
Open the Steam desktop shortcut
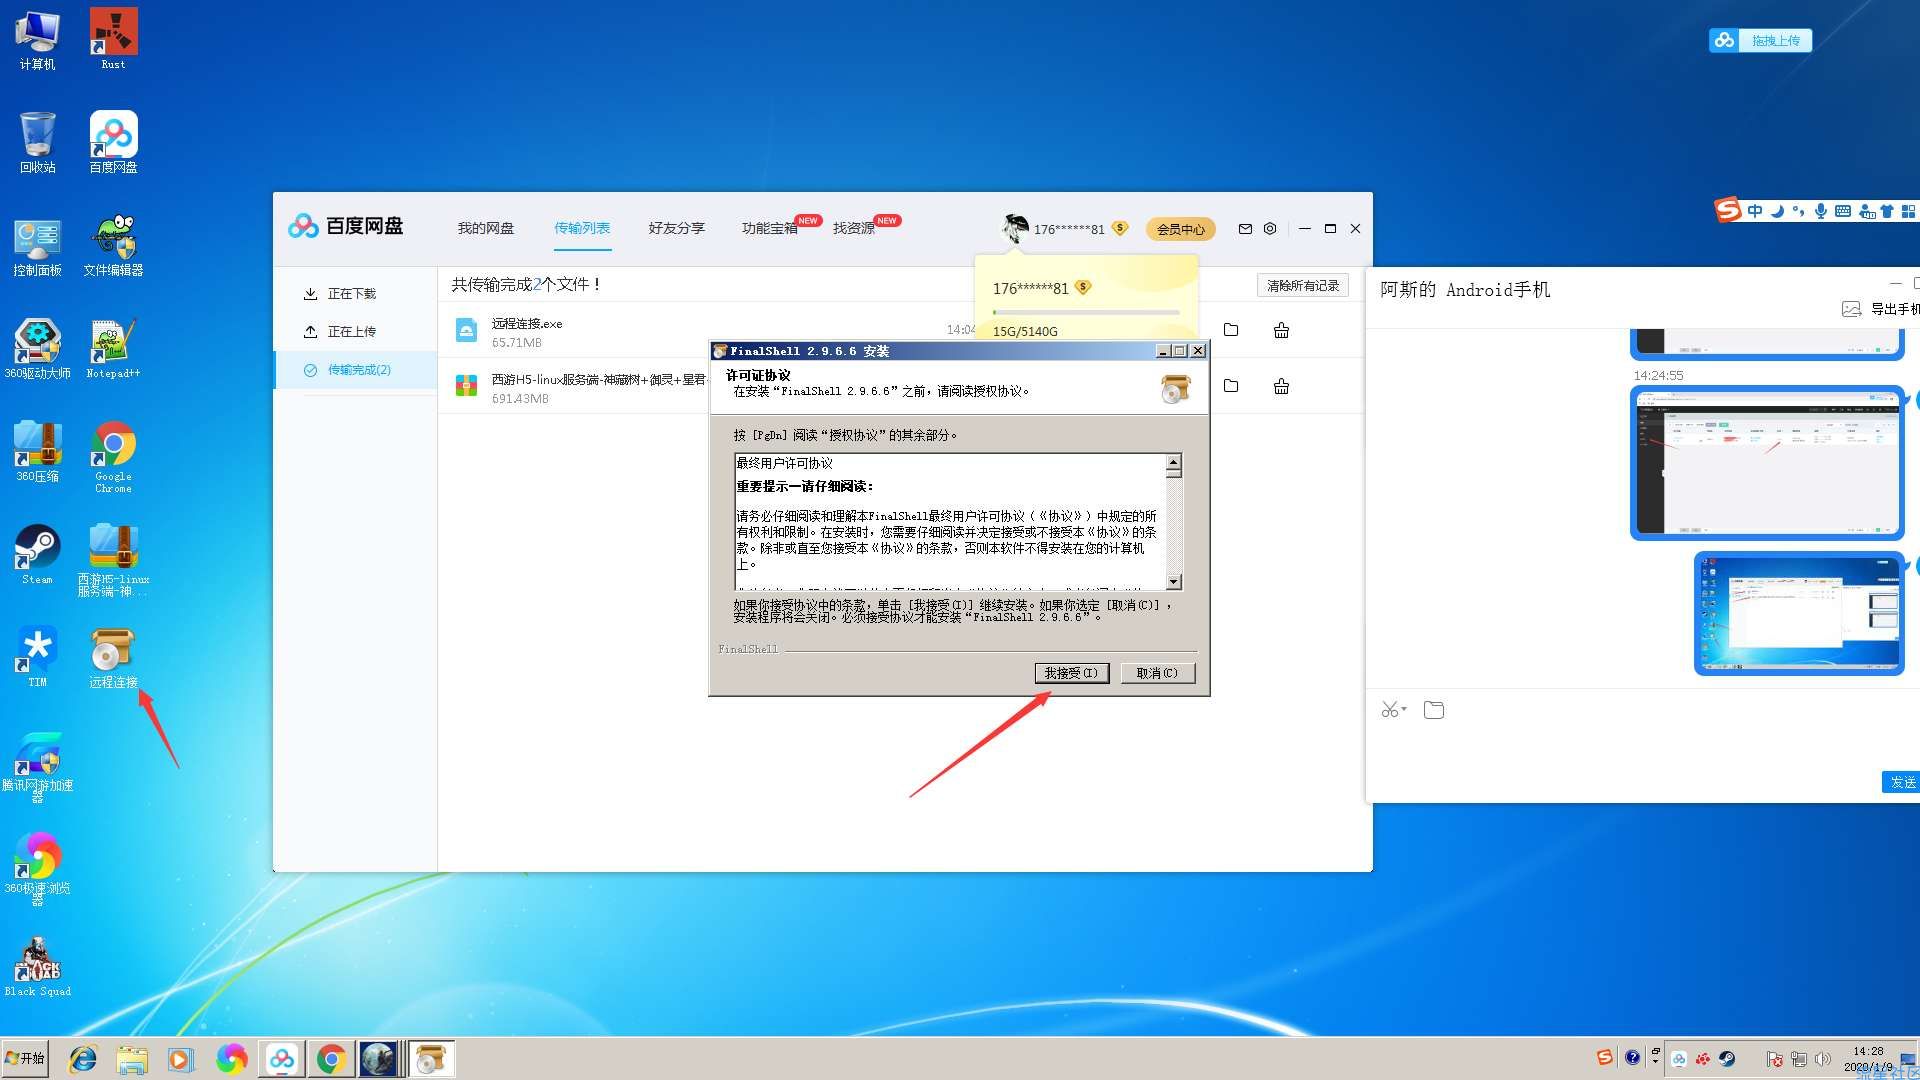click(37, 555)
